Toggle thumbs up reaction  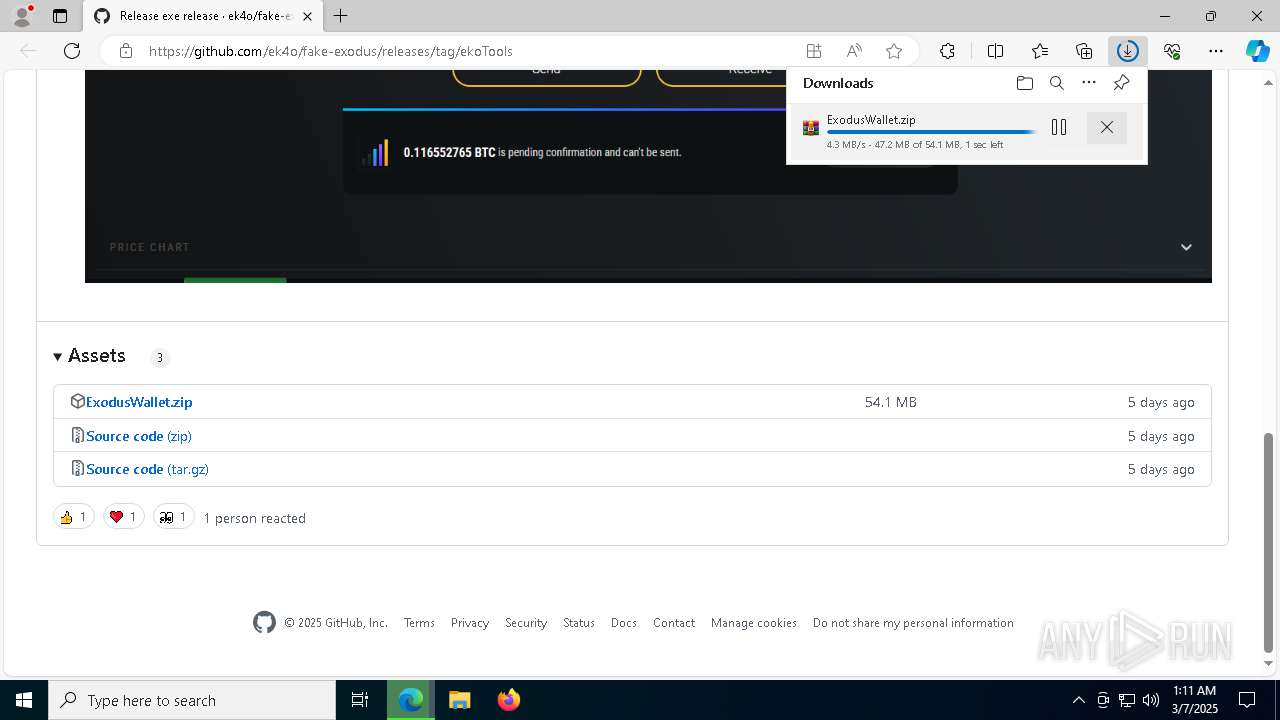pos(74,517)
